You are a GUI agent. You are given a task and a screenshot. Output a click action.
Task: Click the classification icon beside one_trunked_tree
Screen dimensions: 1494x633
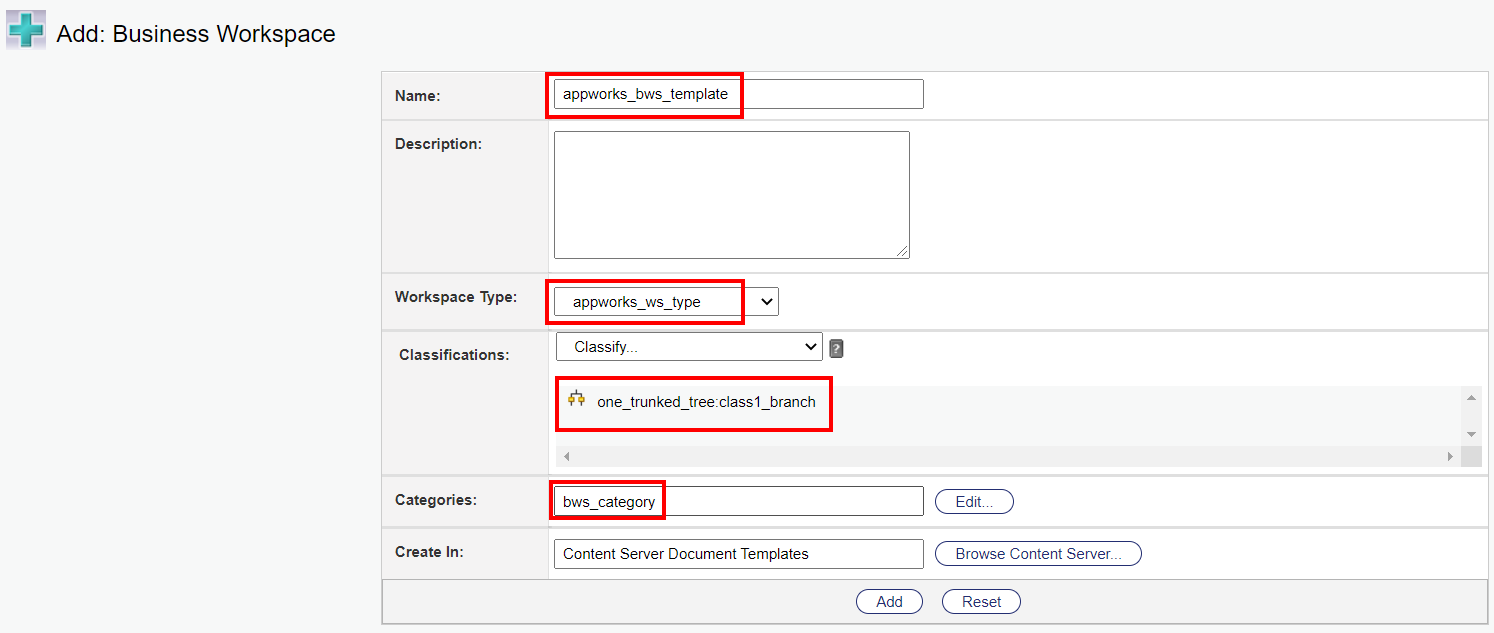tap(576, 399)
